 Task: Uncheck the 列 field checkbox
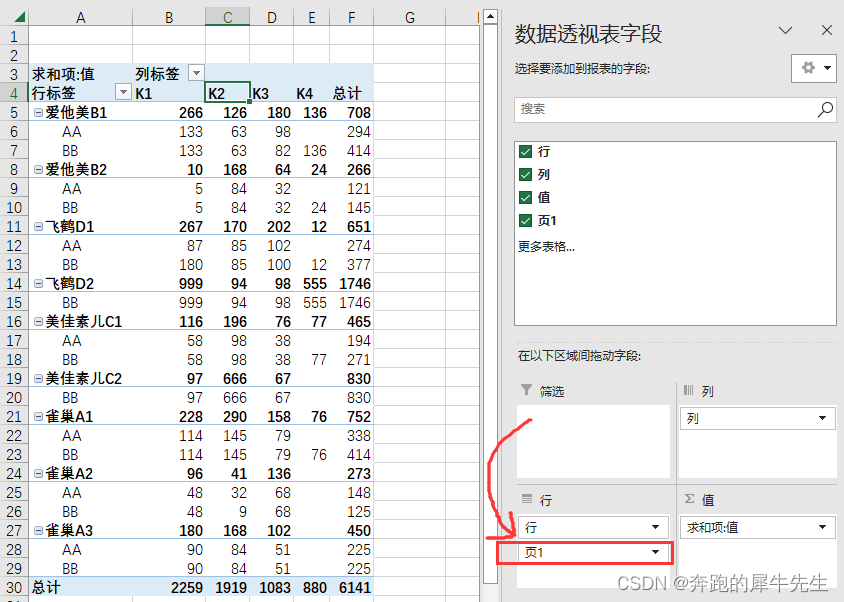[525, 174]
